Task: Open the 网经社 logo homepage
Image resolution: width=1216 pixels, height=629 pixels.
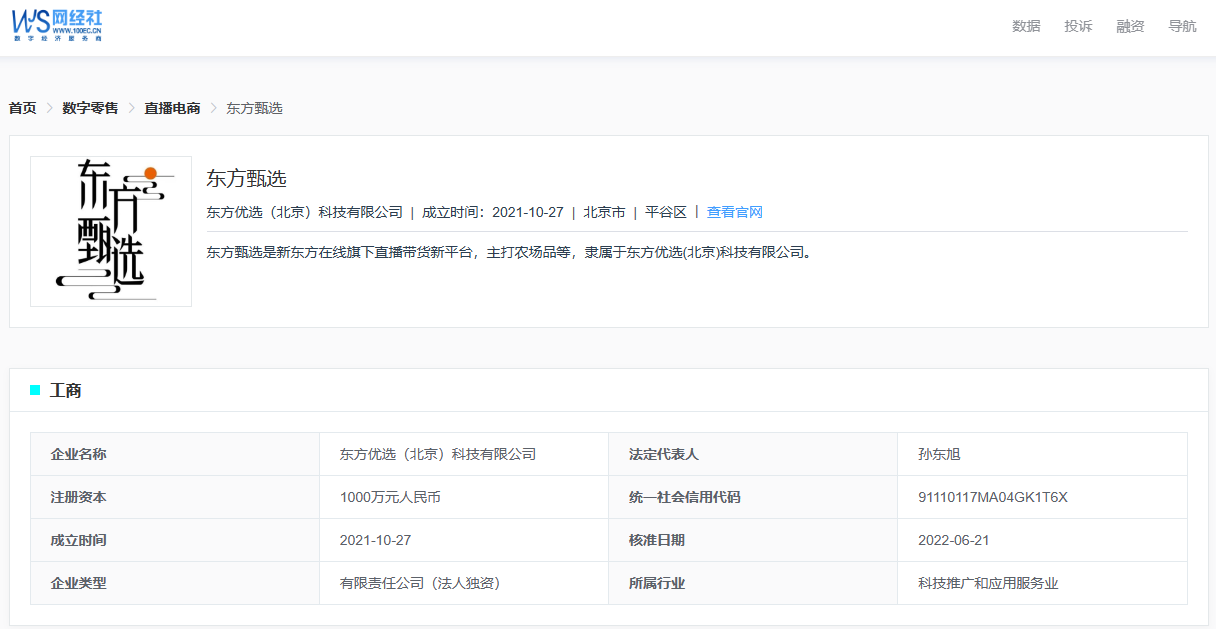Action: click(x=57, y=25)
